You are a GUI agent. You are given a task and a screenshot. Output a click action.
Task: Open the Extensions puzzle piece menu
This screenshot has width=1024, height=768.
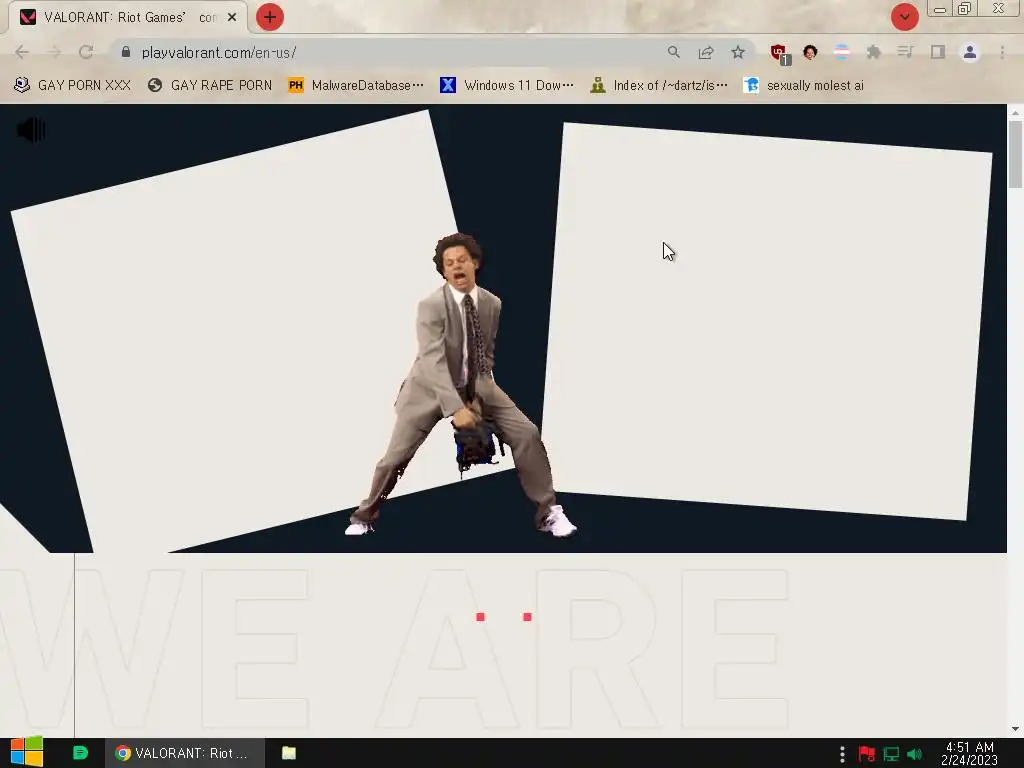874,52
